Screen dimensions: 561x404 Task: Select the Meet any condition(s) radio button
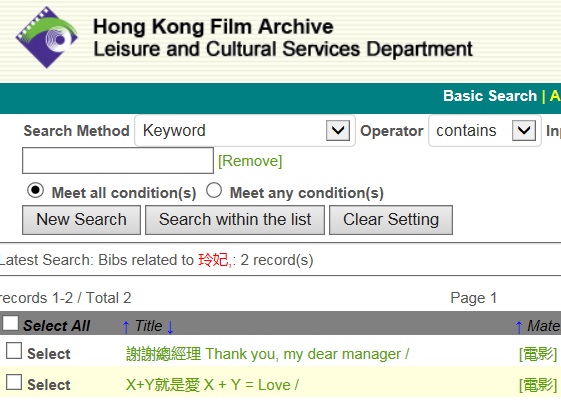pos(214,190)
